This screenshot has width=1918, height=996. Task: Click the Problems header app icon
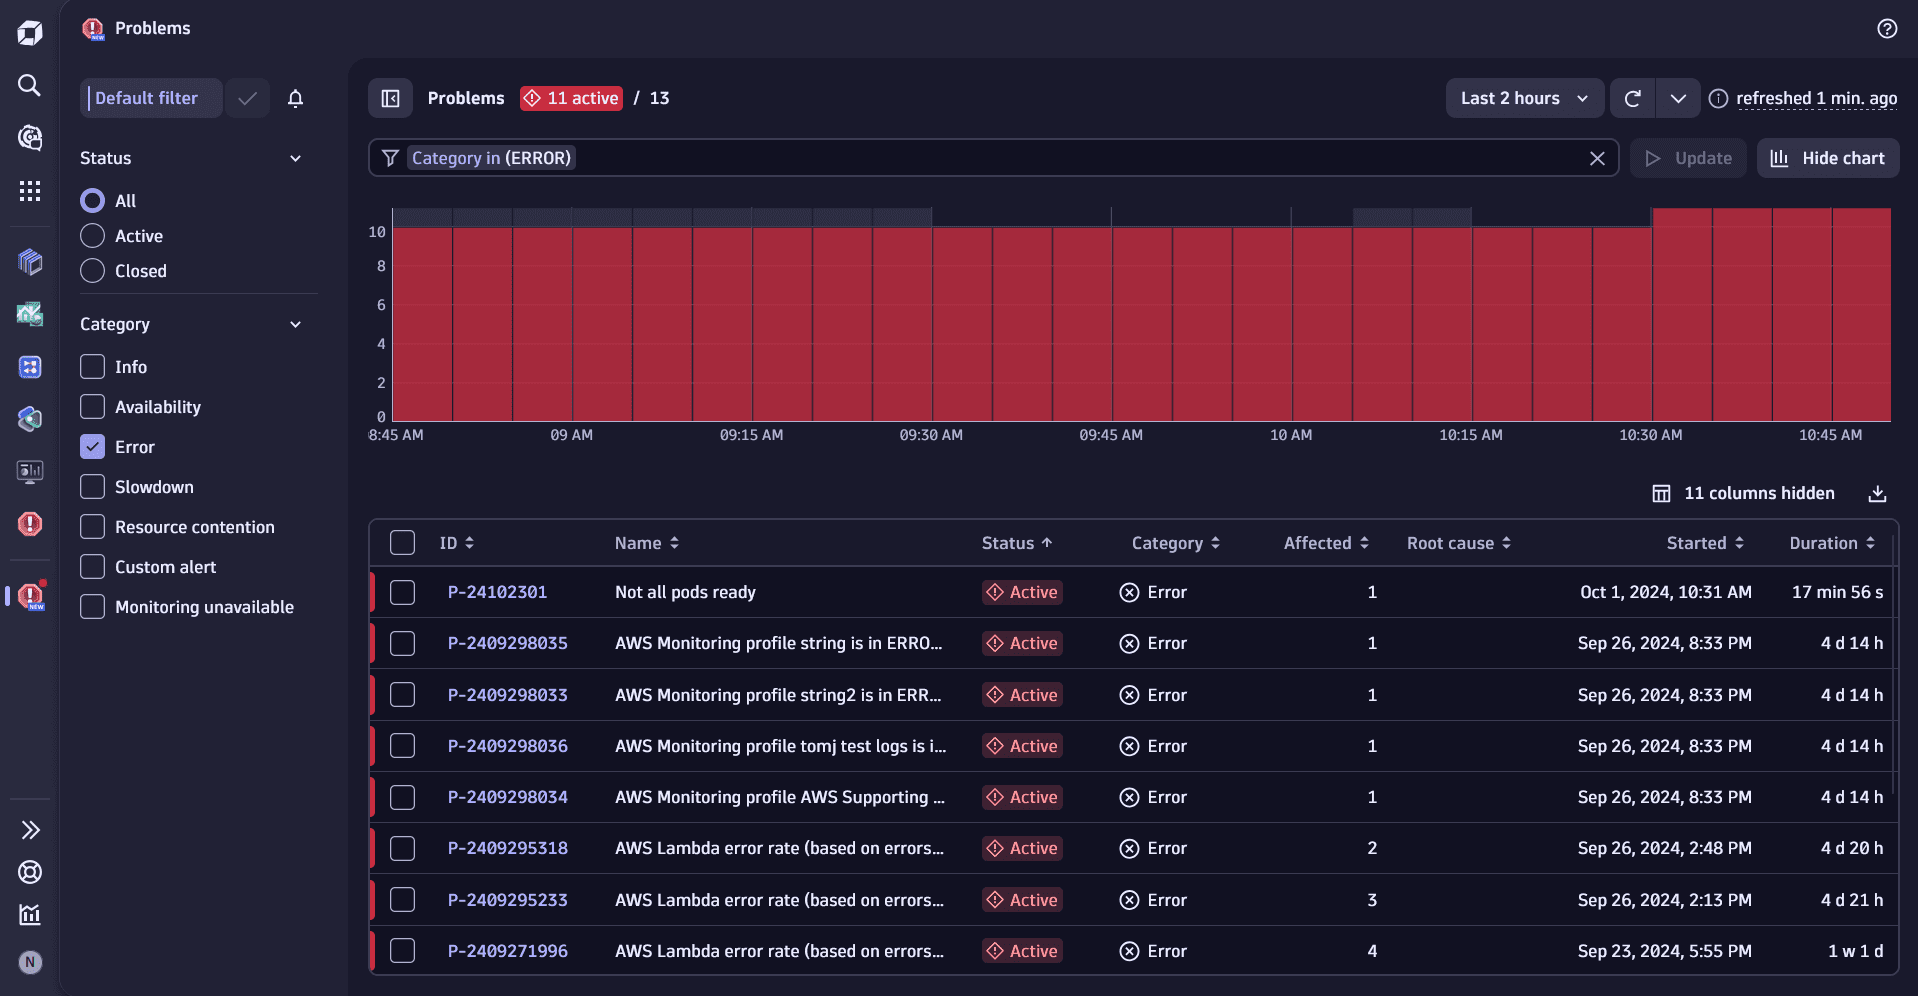93,29
